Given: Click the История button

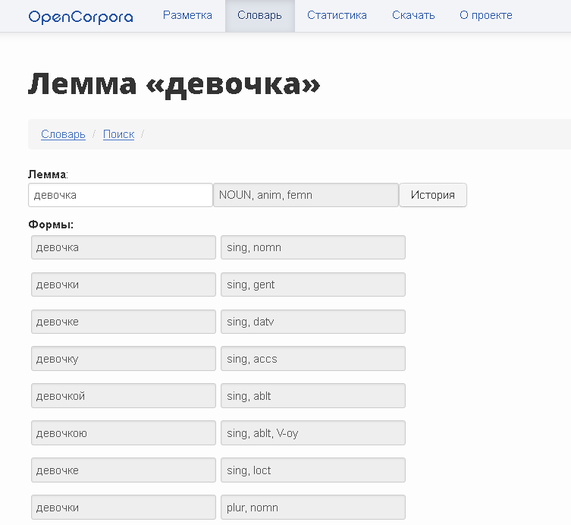Looking at the screenshot, I should (x=433, y=195).
